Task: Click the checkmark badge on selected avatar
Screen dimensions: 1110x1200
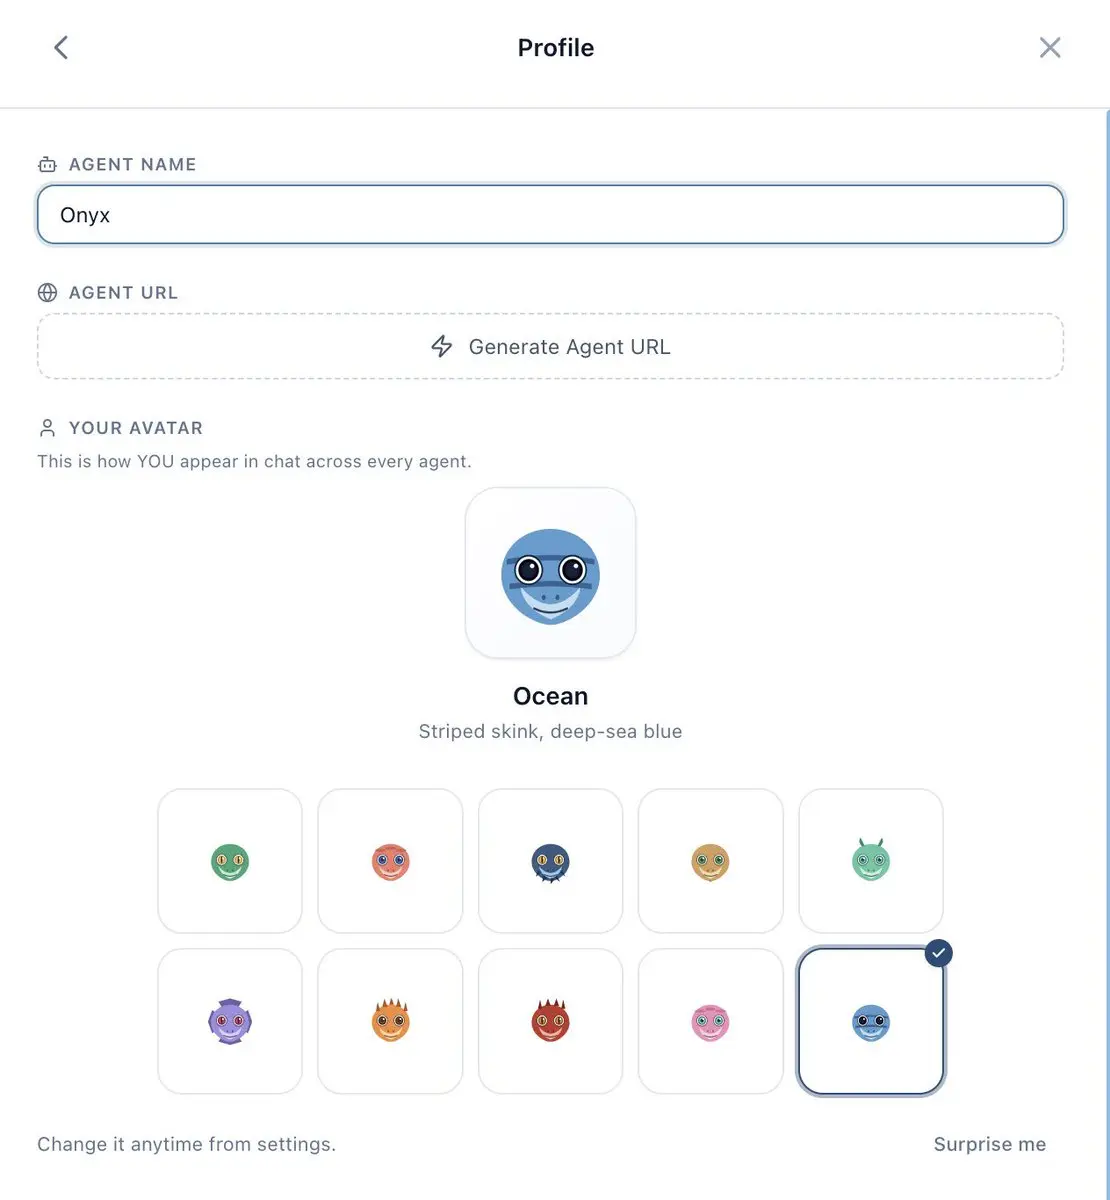Action: click(938, 953)
